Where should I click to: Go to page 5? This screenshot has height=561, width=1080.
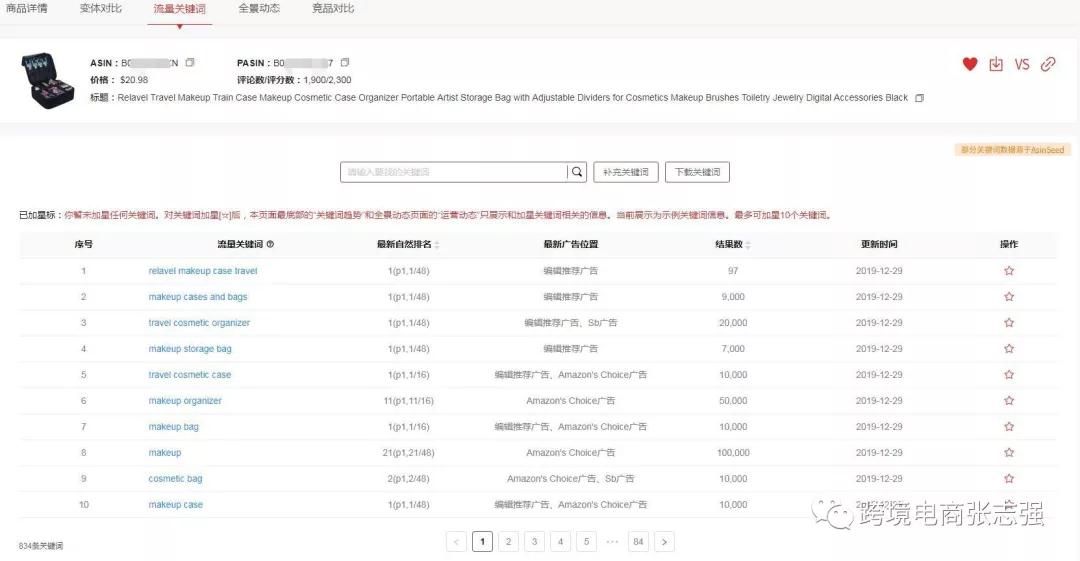pyautogui.click(x=586, y=542)
